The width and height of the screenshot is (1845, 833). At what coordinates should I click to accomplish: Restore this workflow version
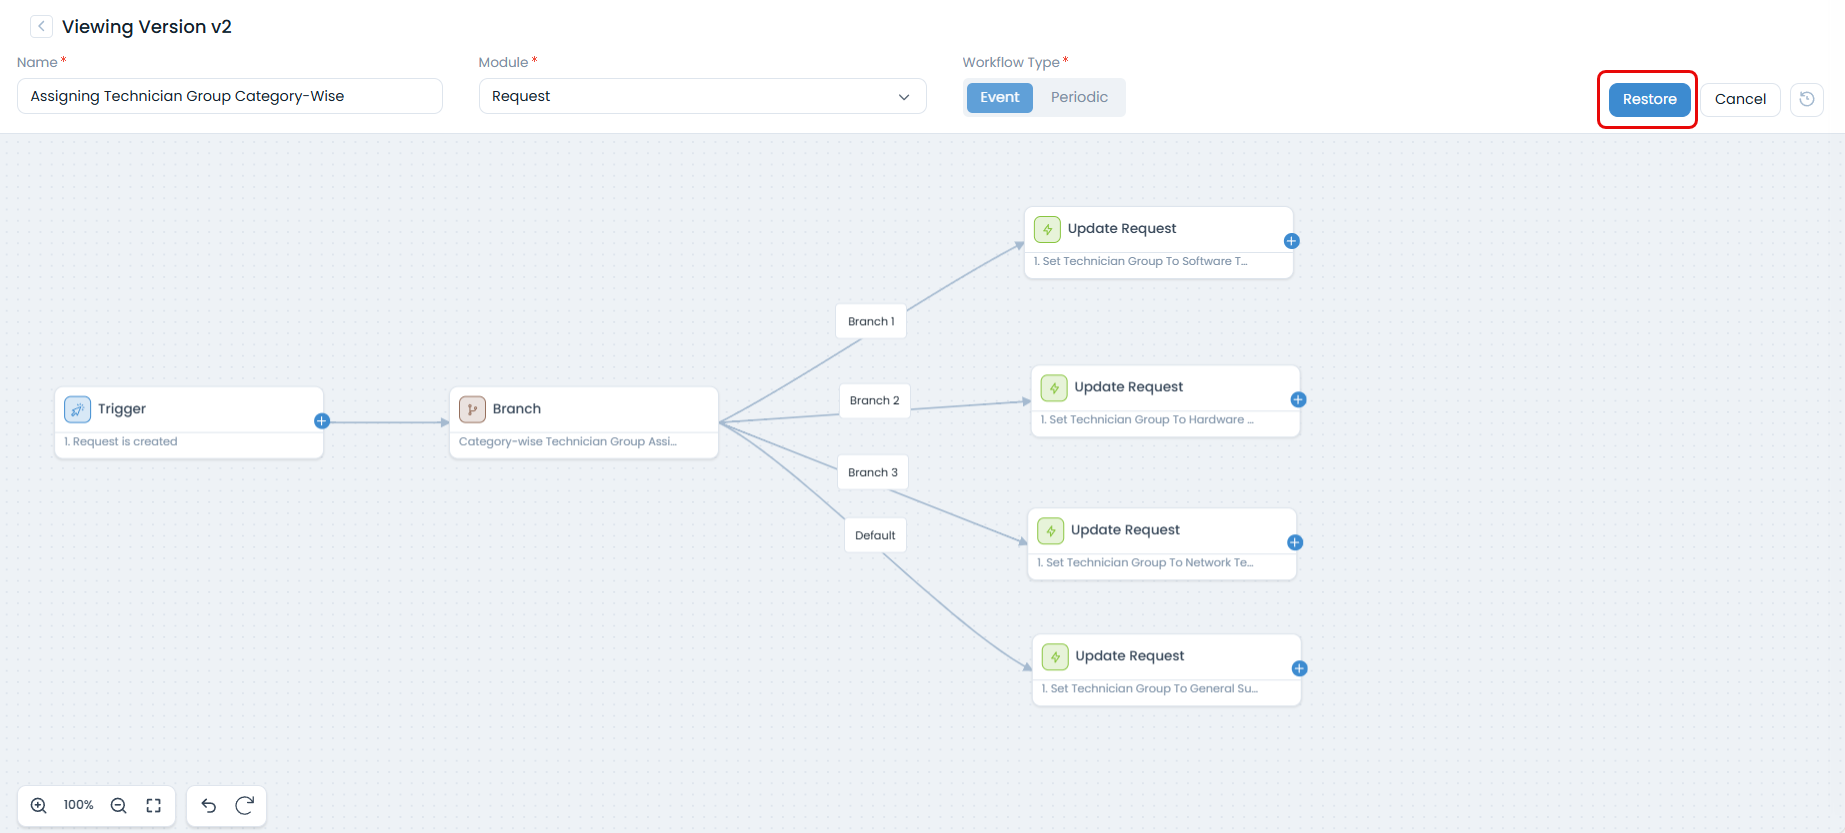[1649, 99]
